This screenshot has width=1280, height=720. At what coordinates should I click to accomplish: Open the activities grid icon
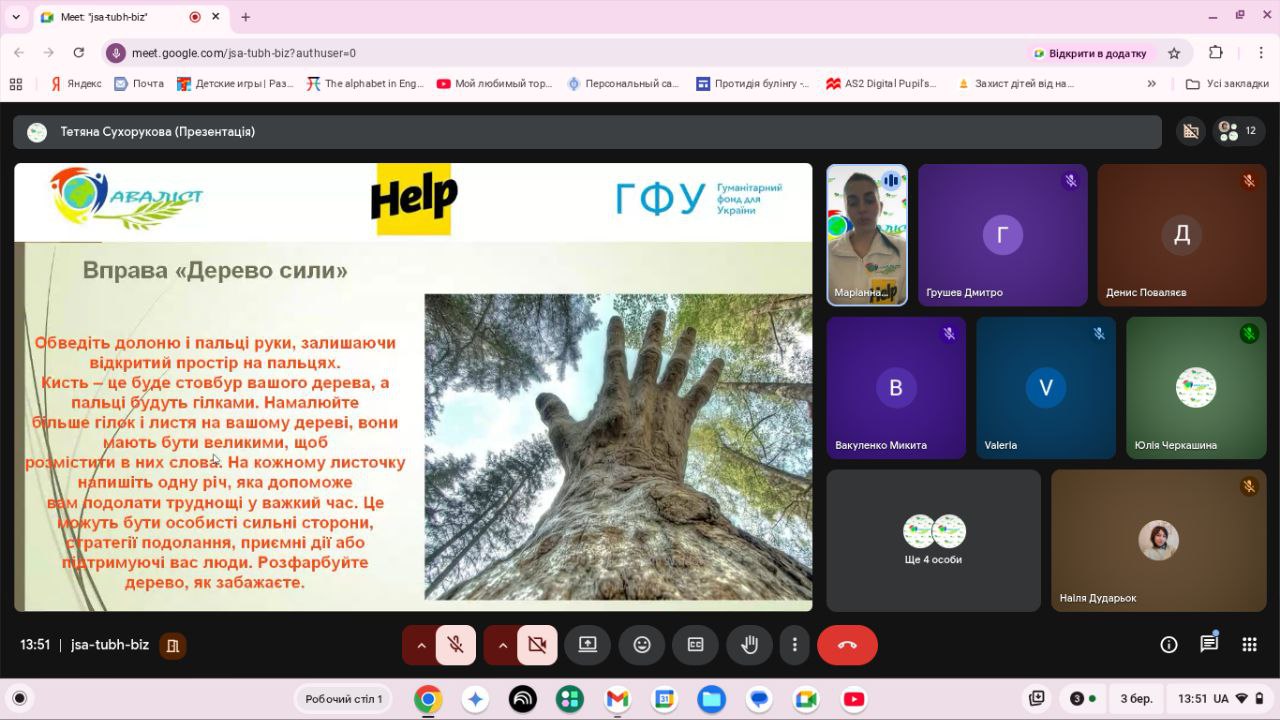(1249, 645)
